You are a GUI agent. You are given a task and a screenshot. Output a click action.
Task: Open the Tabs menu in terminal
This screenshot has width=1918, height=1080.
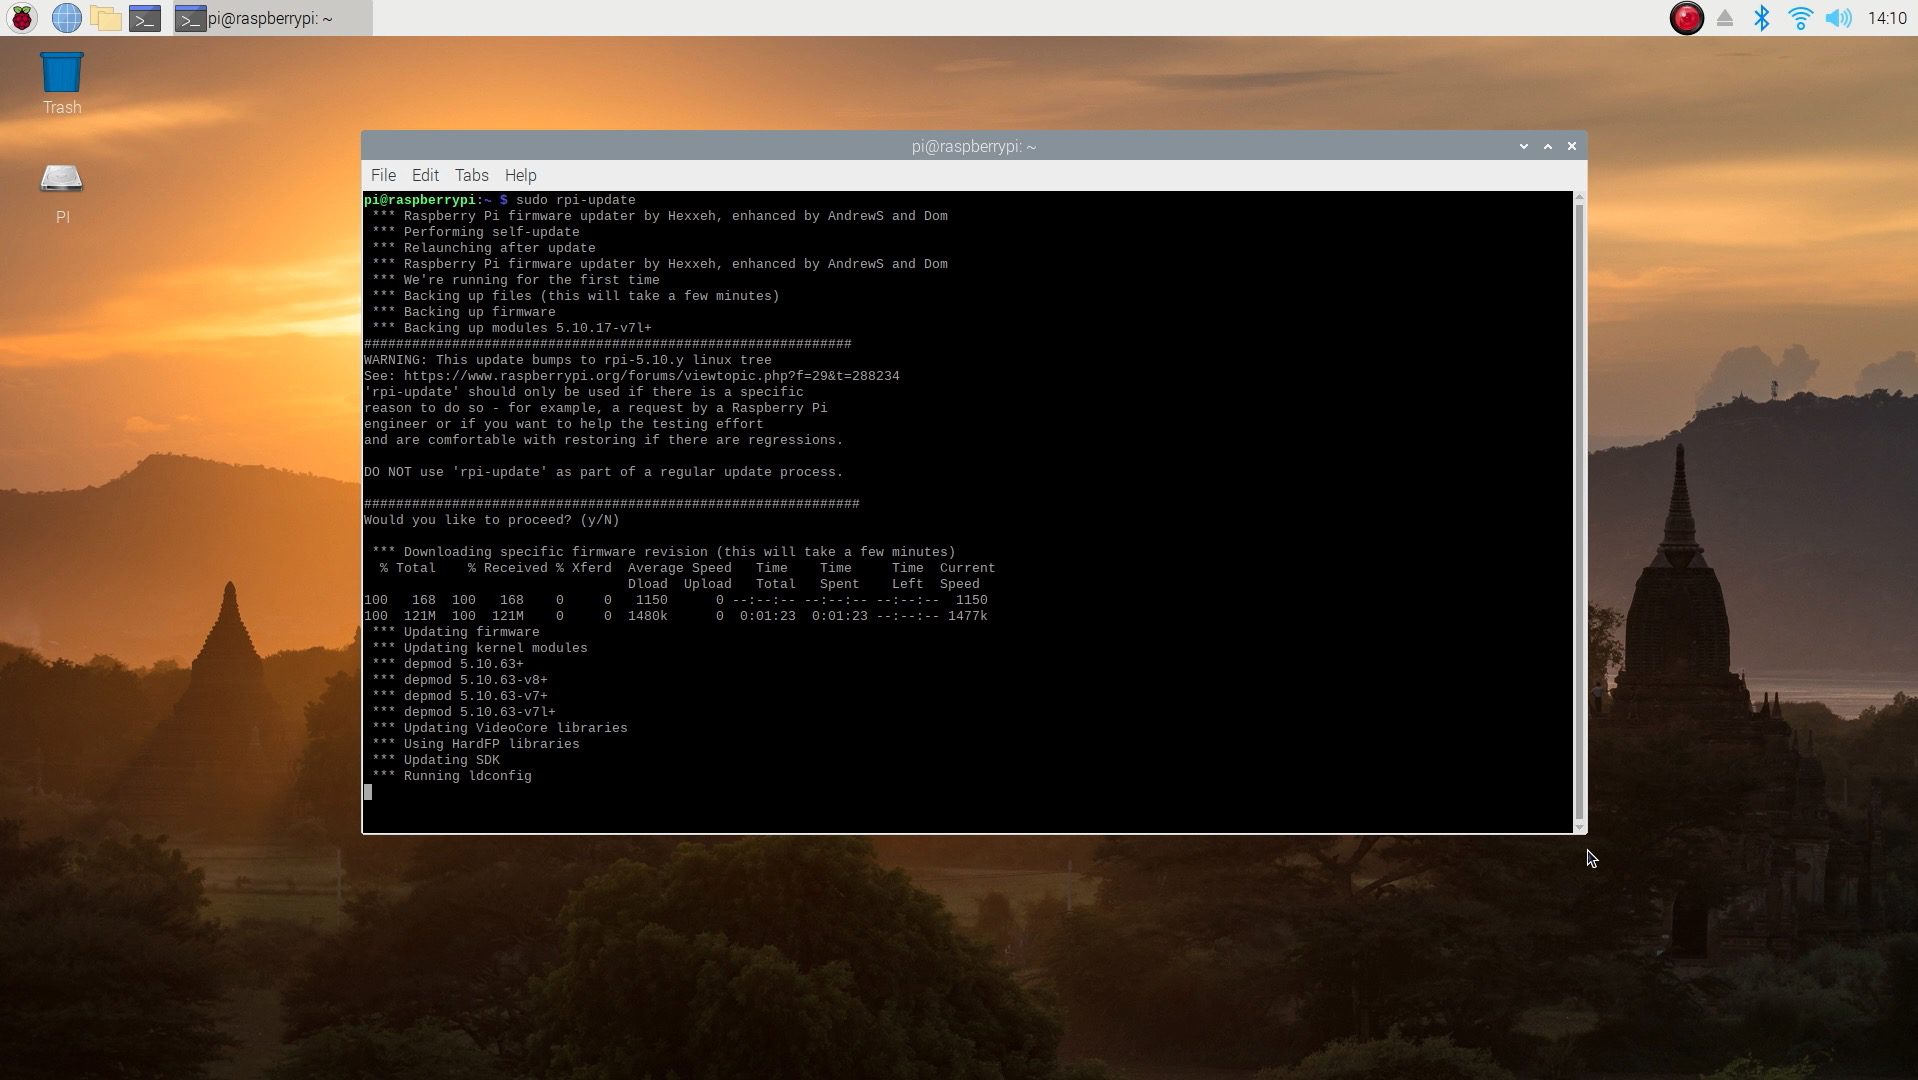click(471, 175)
